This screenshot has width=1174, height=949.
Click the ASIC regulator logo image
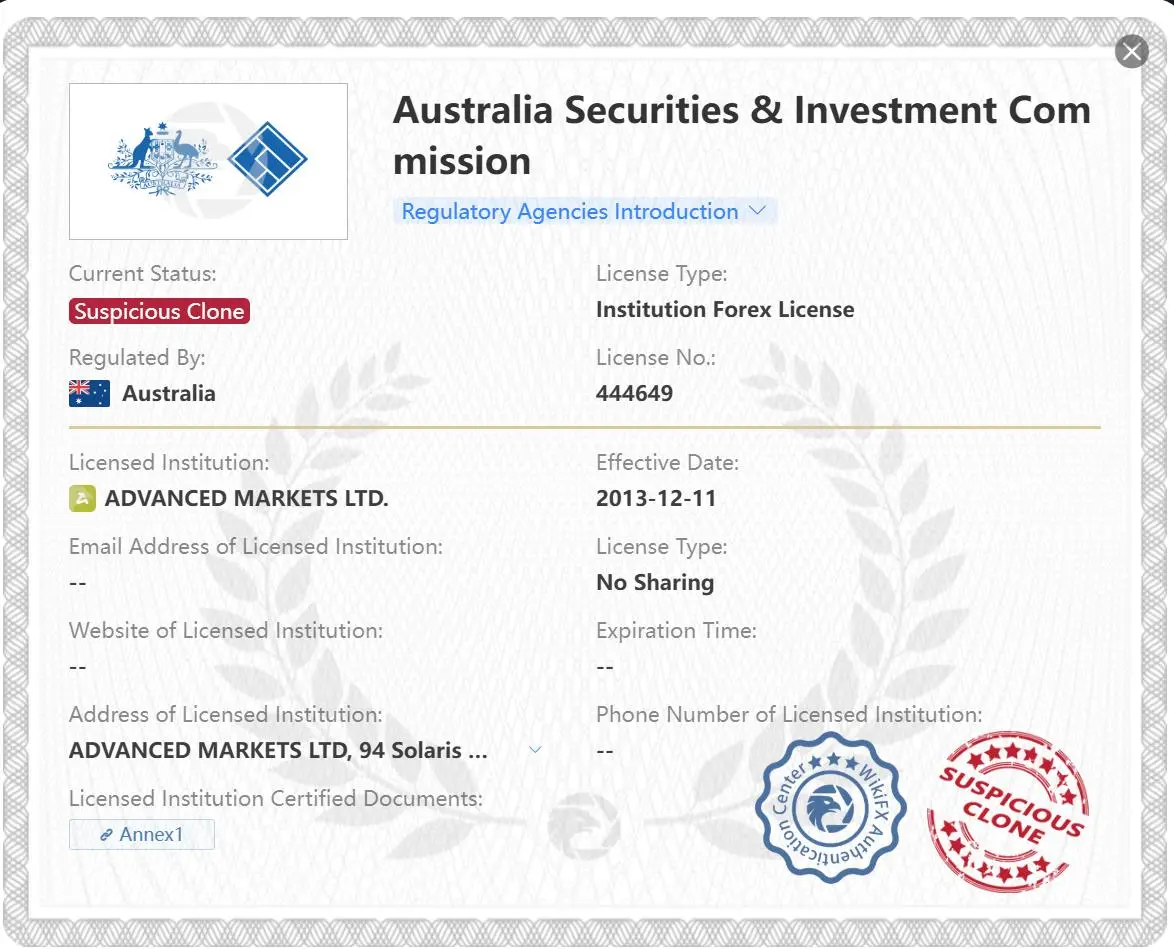click(x=208, y=161)
